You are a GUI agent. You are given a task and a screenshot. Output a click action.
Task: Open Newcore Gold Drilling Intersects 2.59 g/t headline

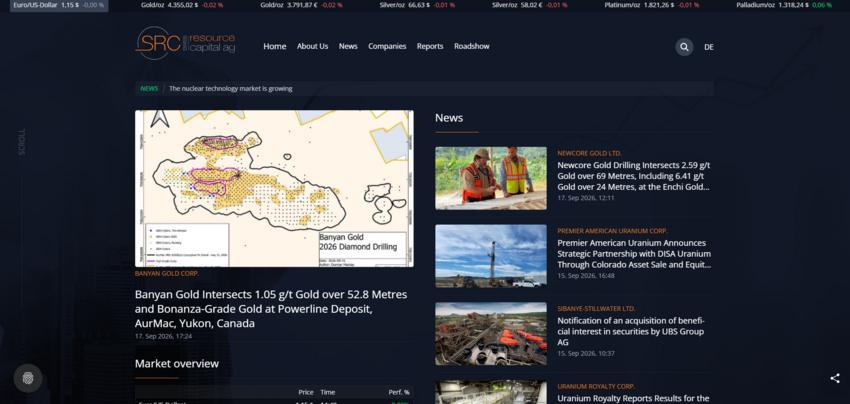[x=634, y=176]
